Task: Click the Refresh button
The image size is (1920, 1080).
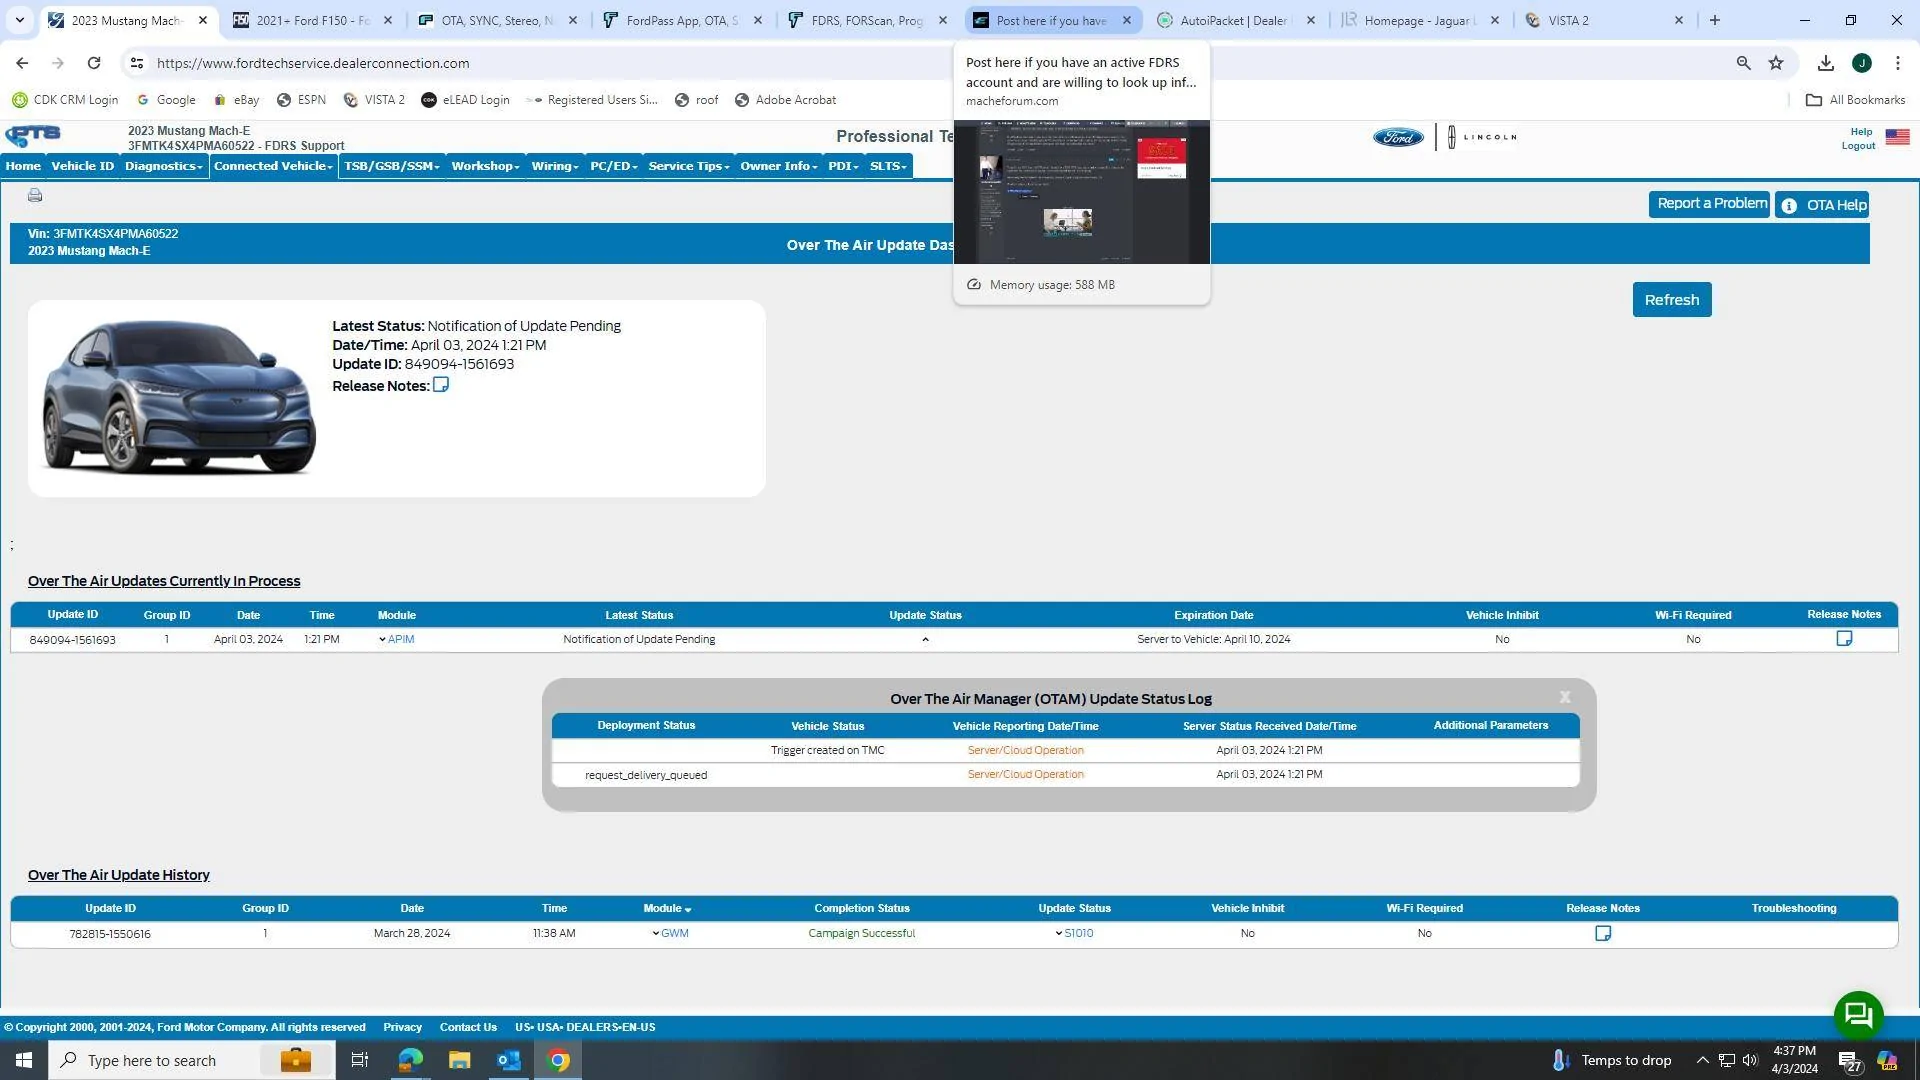Action: coord(1672,300)
